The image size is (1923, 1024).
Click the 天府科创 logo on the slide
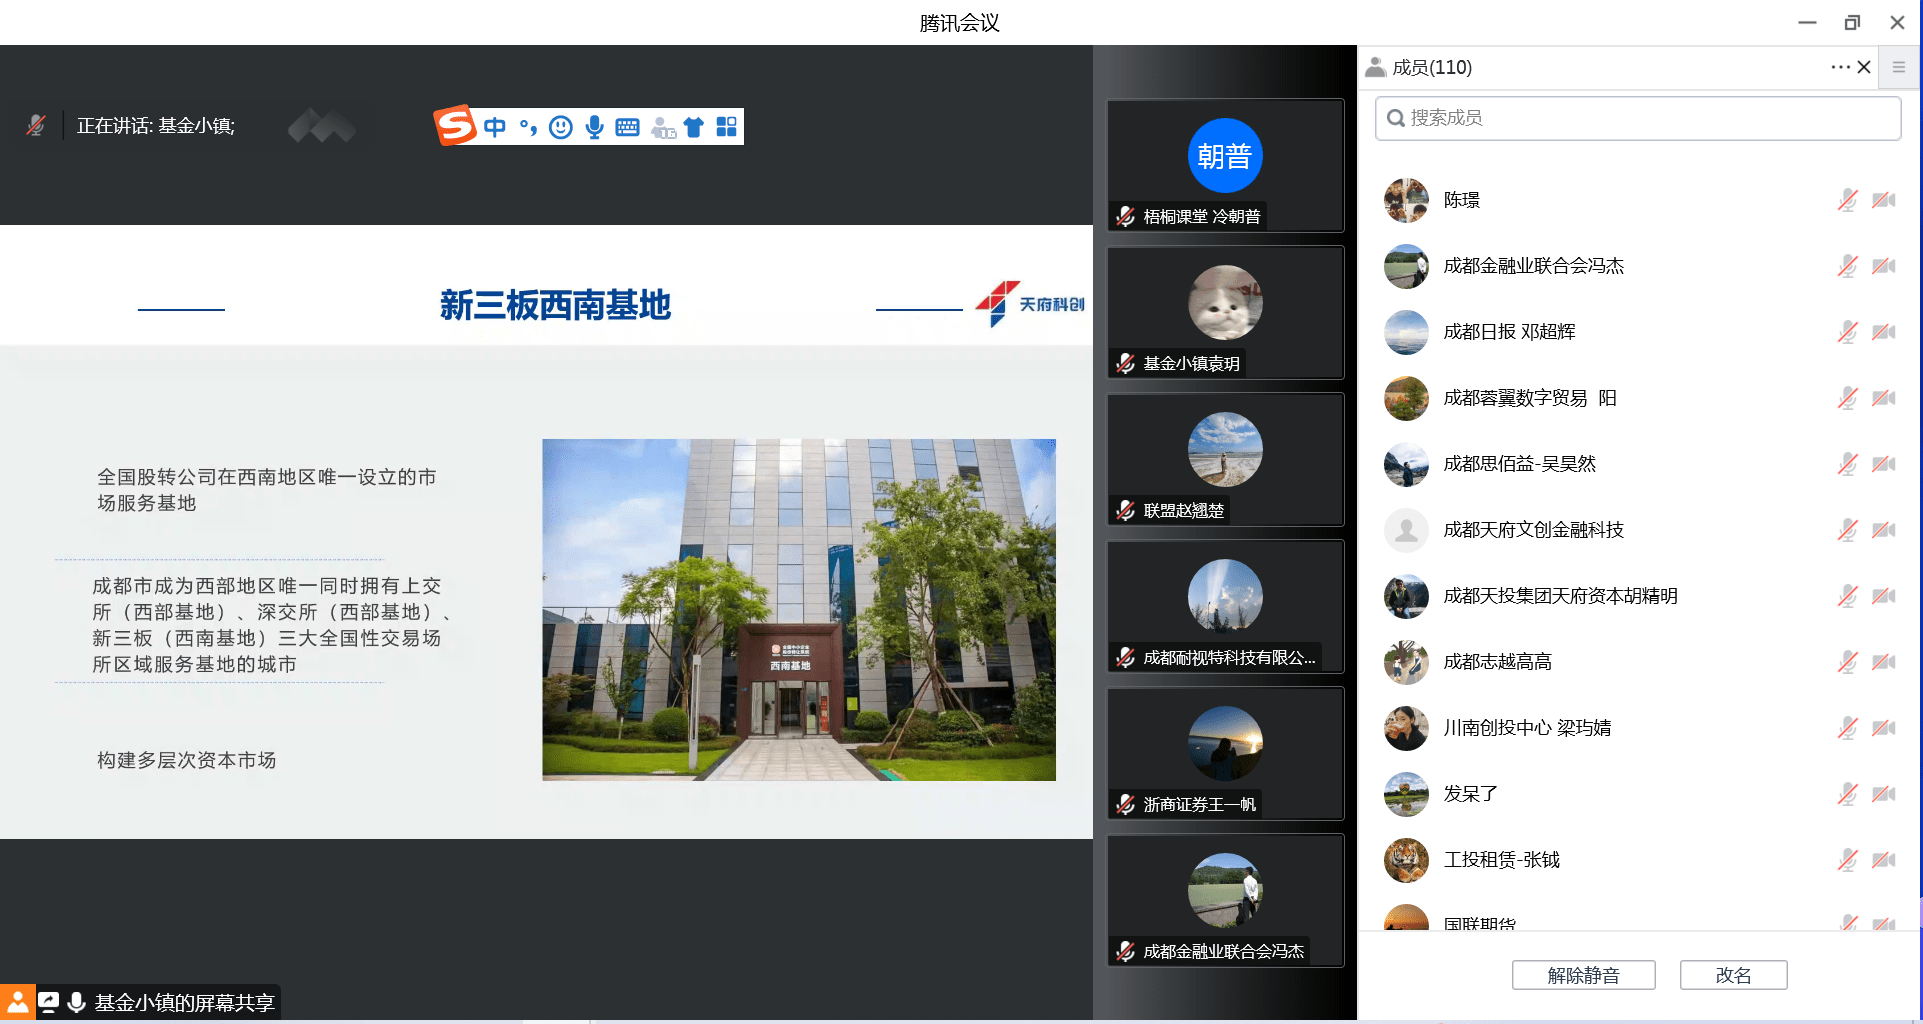(1030, 304)
